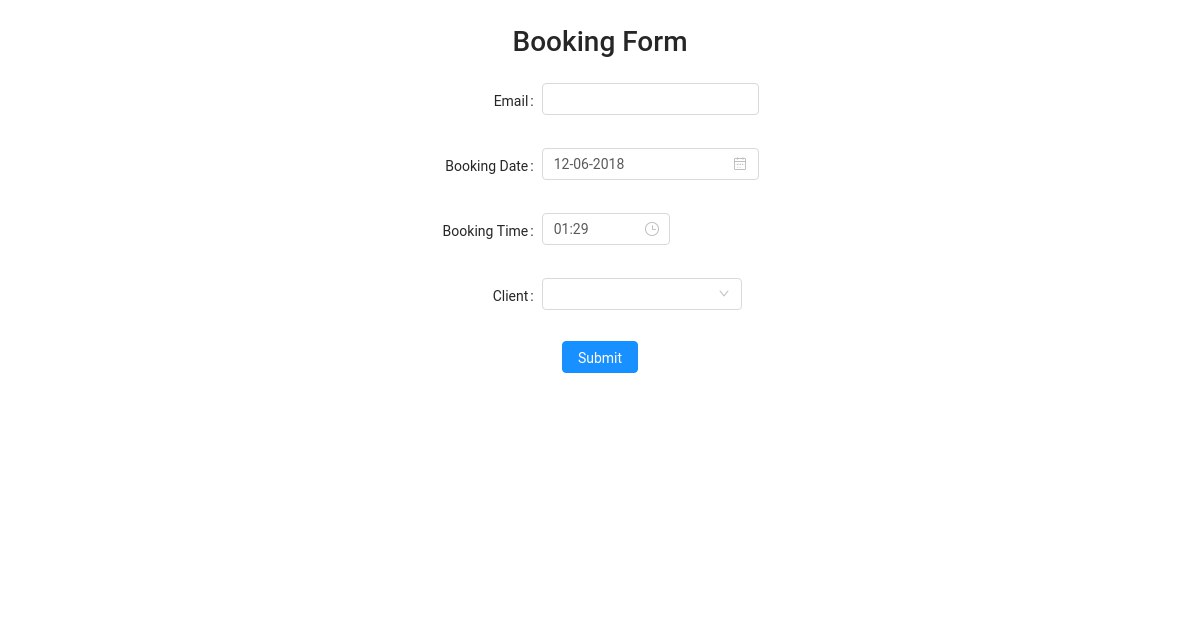Click the Booking Time label

click(x=485, y=231)
